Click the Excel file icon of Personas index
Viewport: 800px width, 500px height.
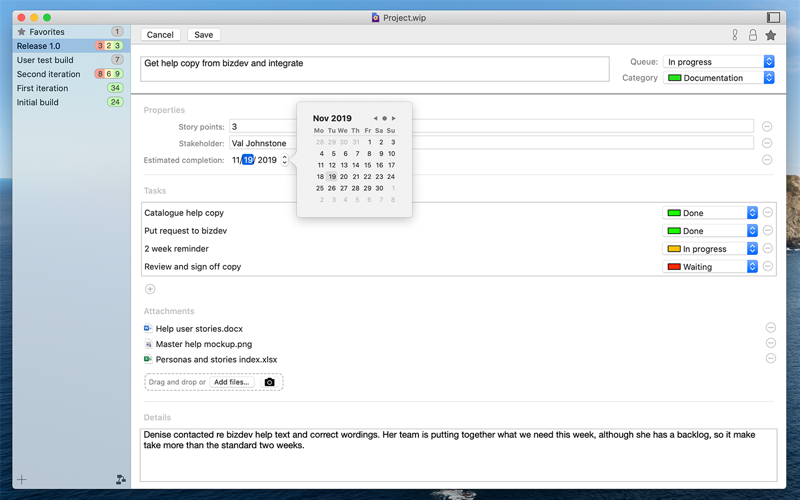pyautogui.click(x=148, y=359)
